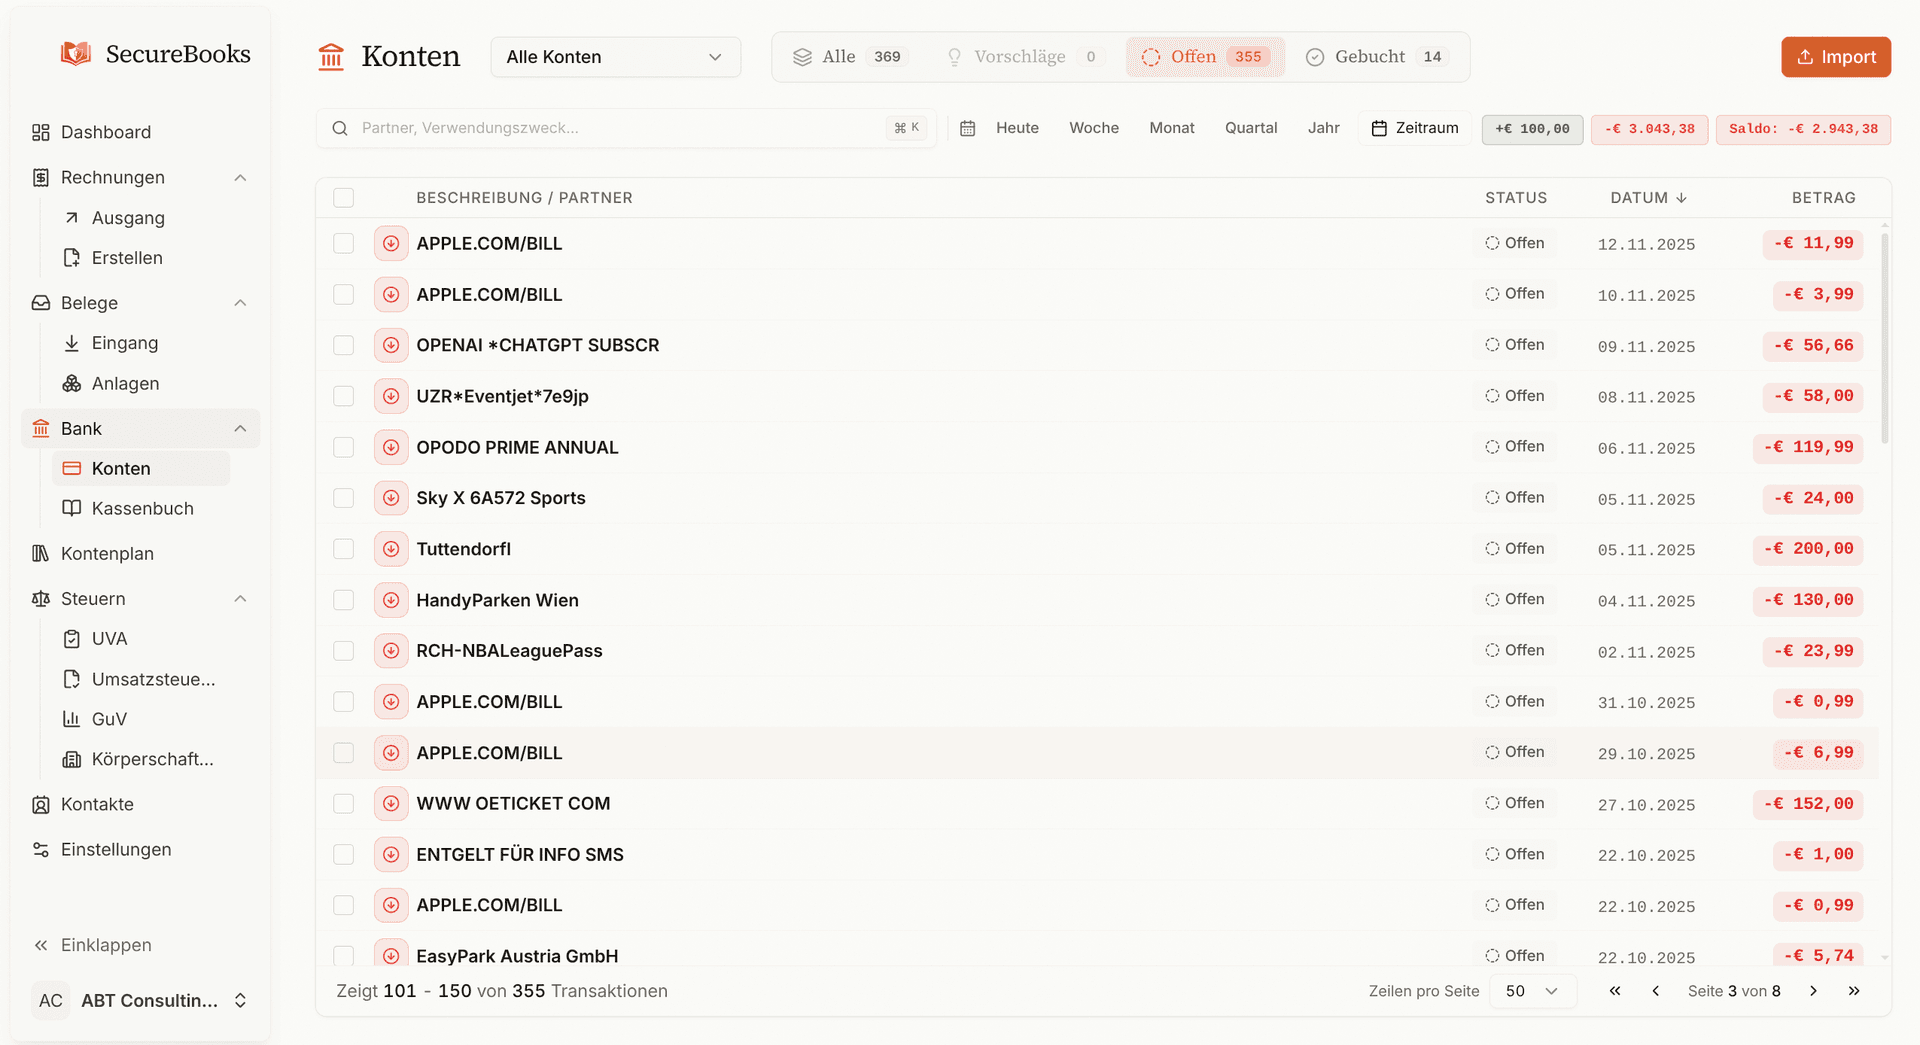Viewport: 1920px width, 1045px height.
Task: Open the ABT Consulting company switcher
Action: click(x=140, y=1000)
